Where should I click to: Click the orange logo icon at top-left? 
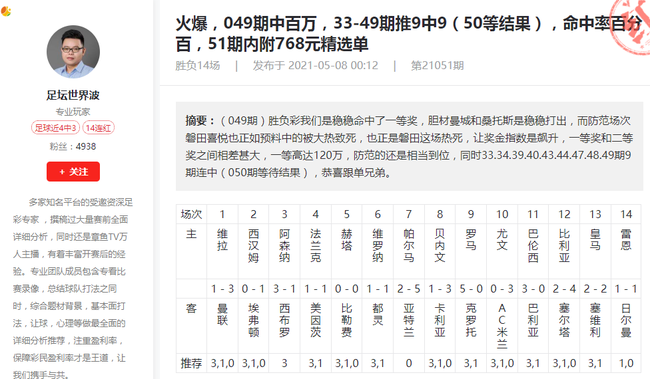[x=6, y=12]
